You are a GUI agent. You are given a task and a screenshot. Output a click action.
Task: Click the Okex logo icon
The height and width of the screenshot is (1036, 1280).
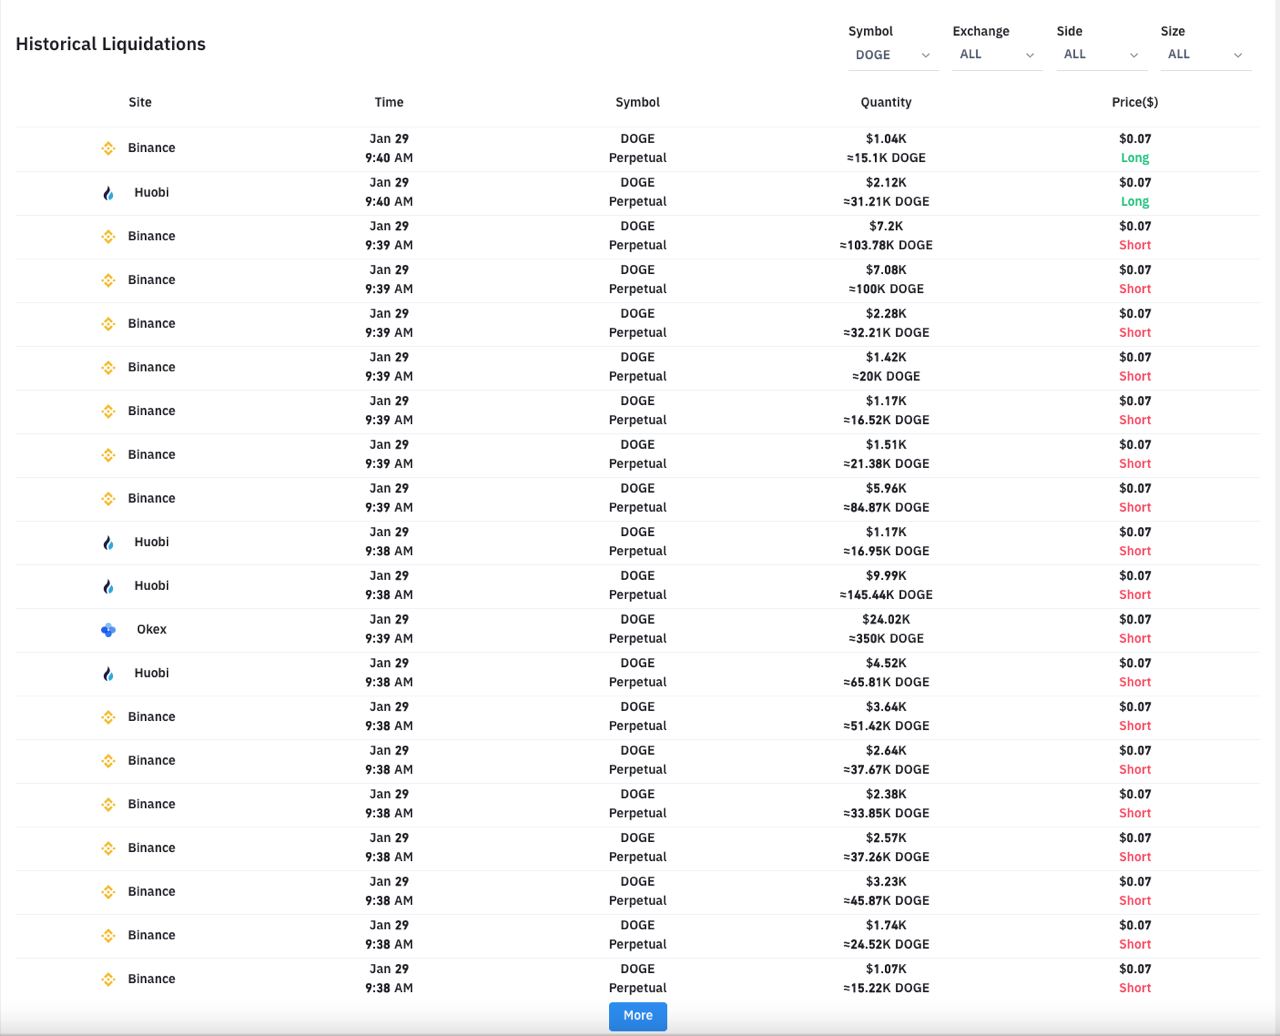coord(108,630)
